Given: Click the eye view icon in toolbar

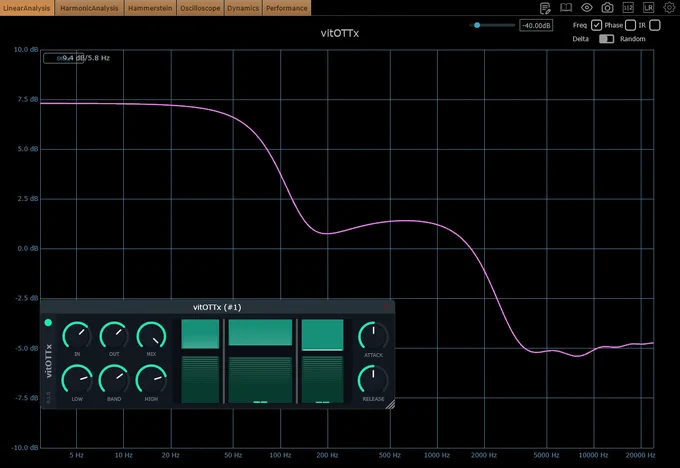Looking at the screenshot, I should [x=587, y=8].
